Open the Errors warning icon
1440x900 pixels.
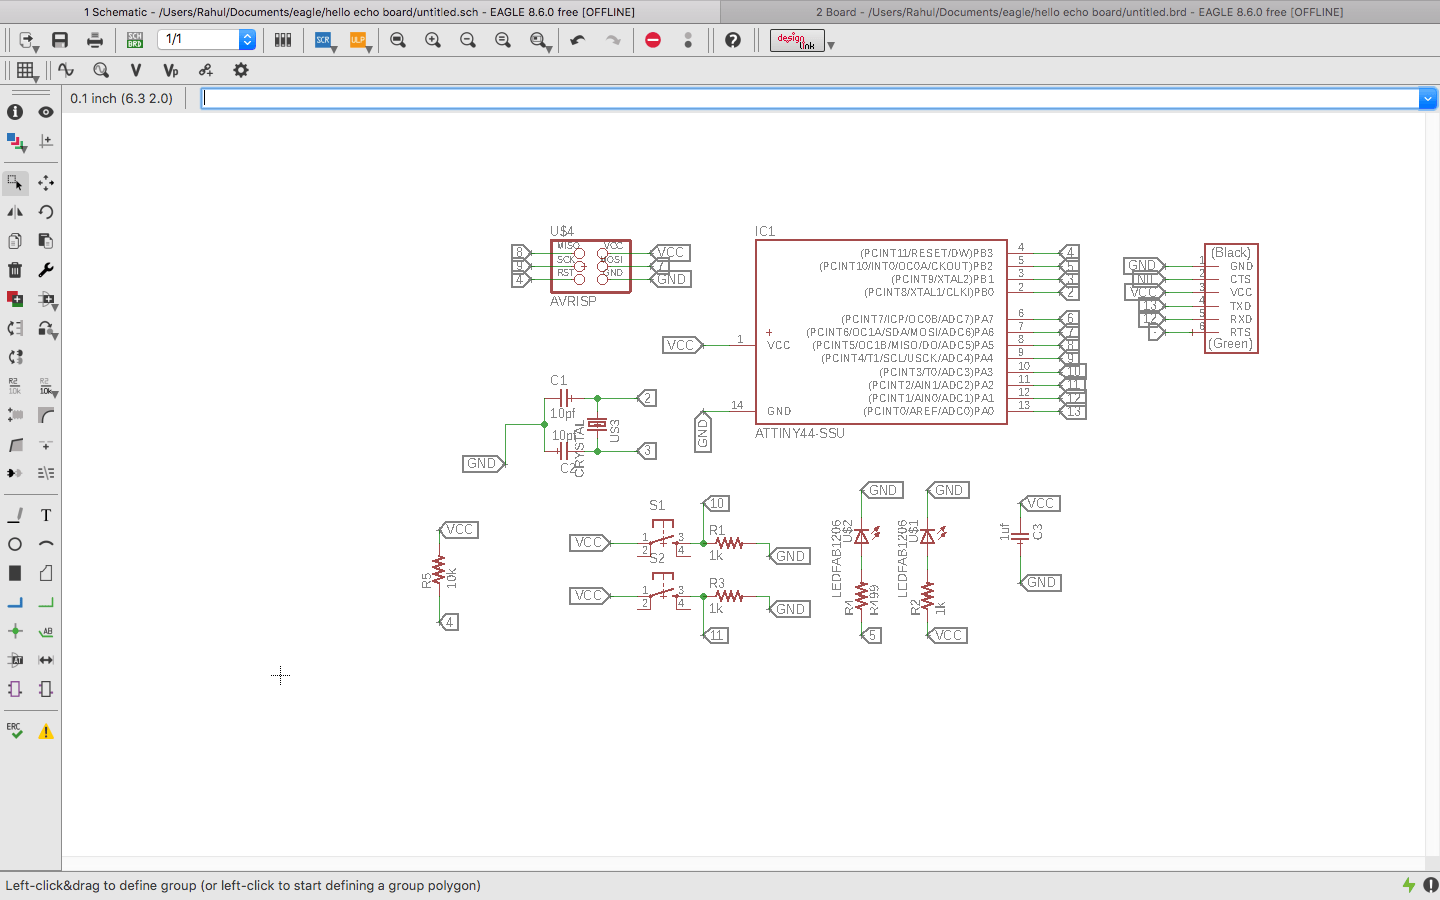pos(46,731)
